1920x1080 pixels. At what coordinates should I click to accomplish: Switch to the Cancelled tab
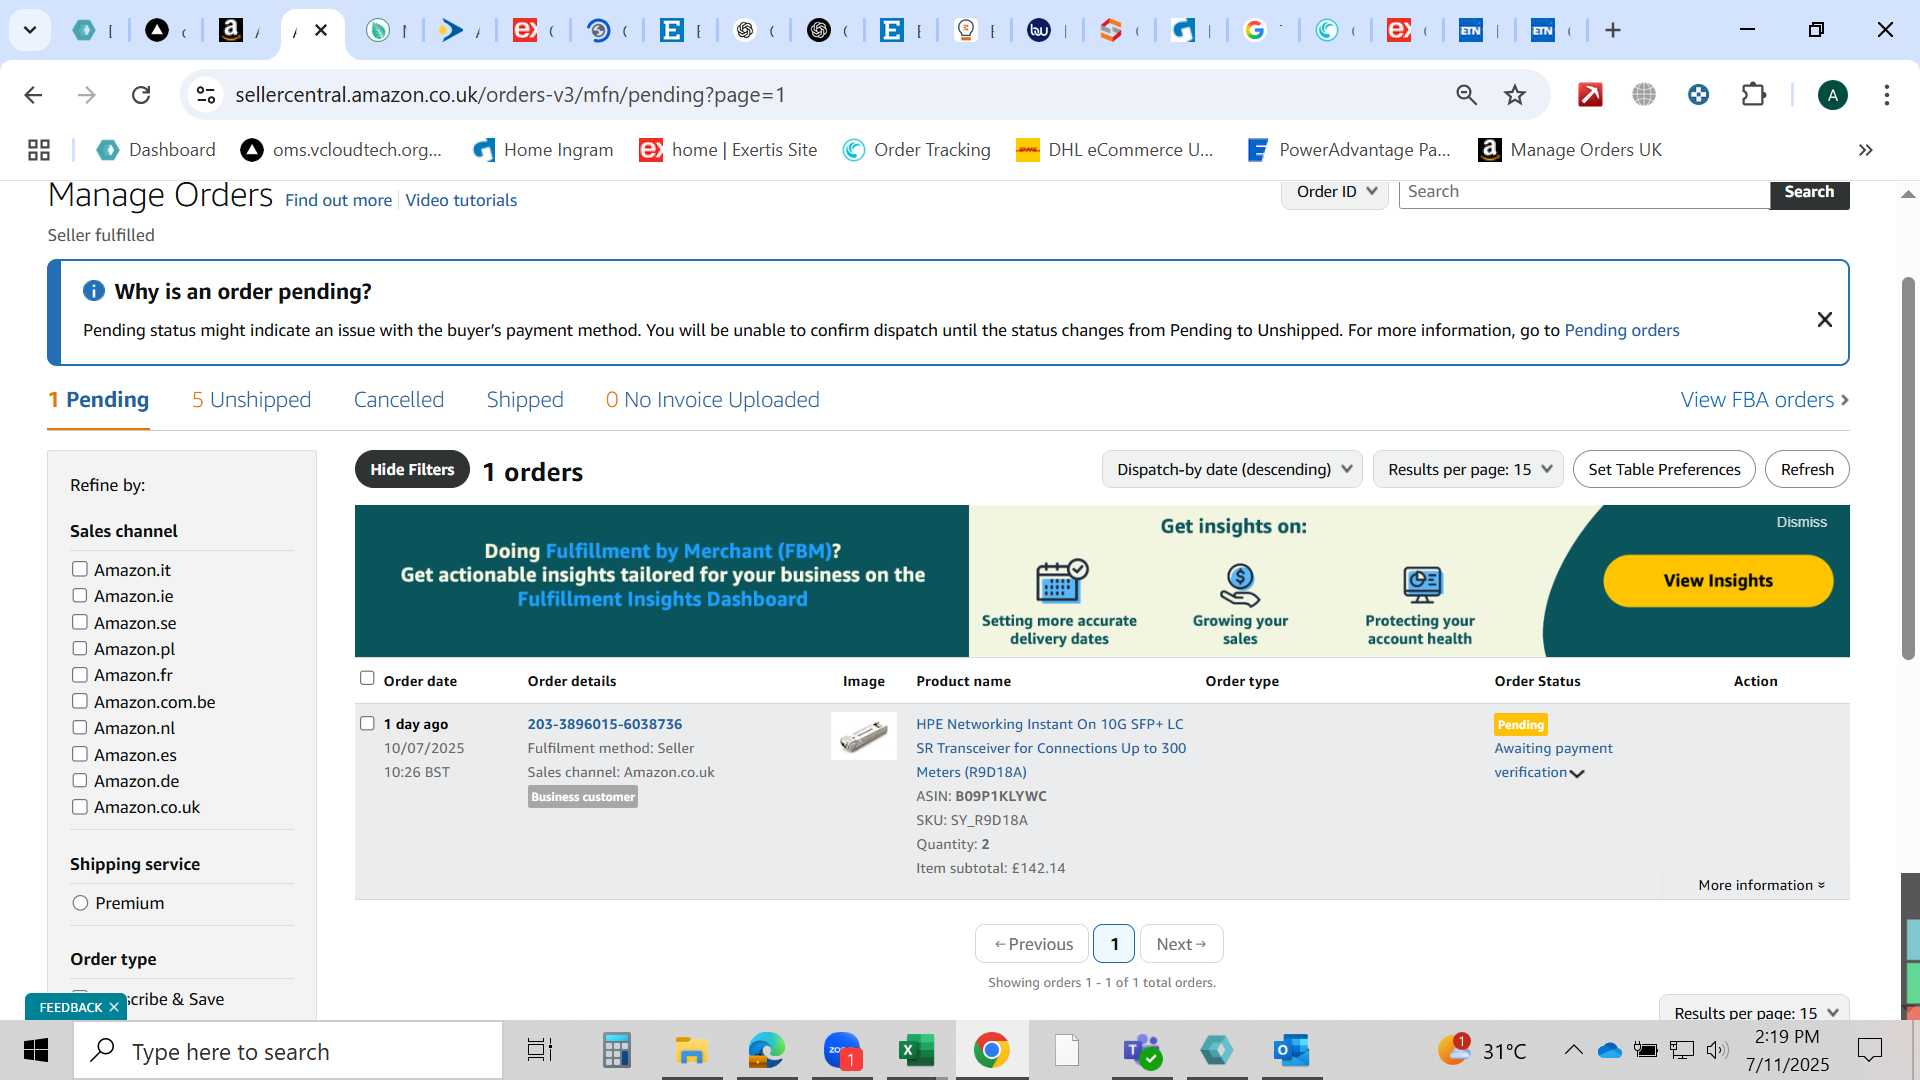pos(399,400)
